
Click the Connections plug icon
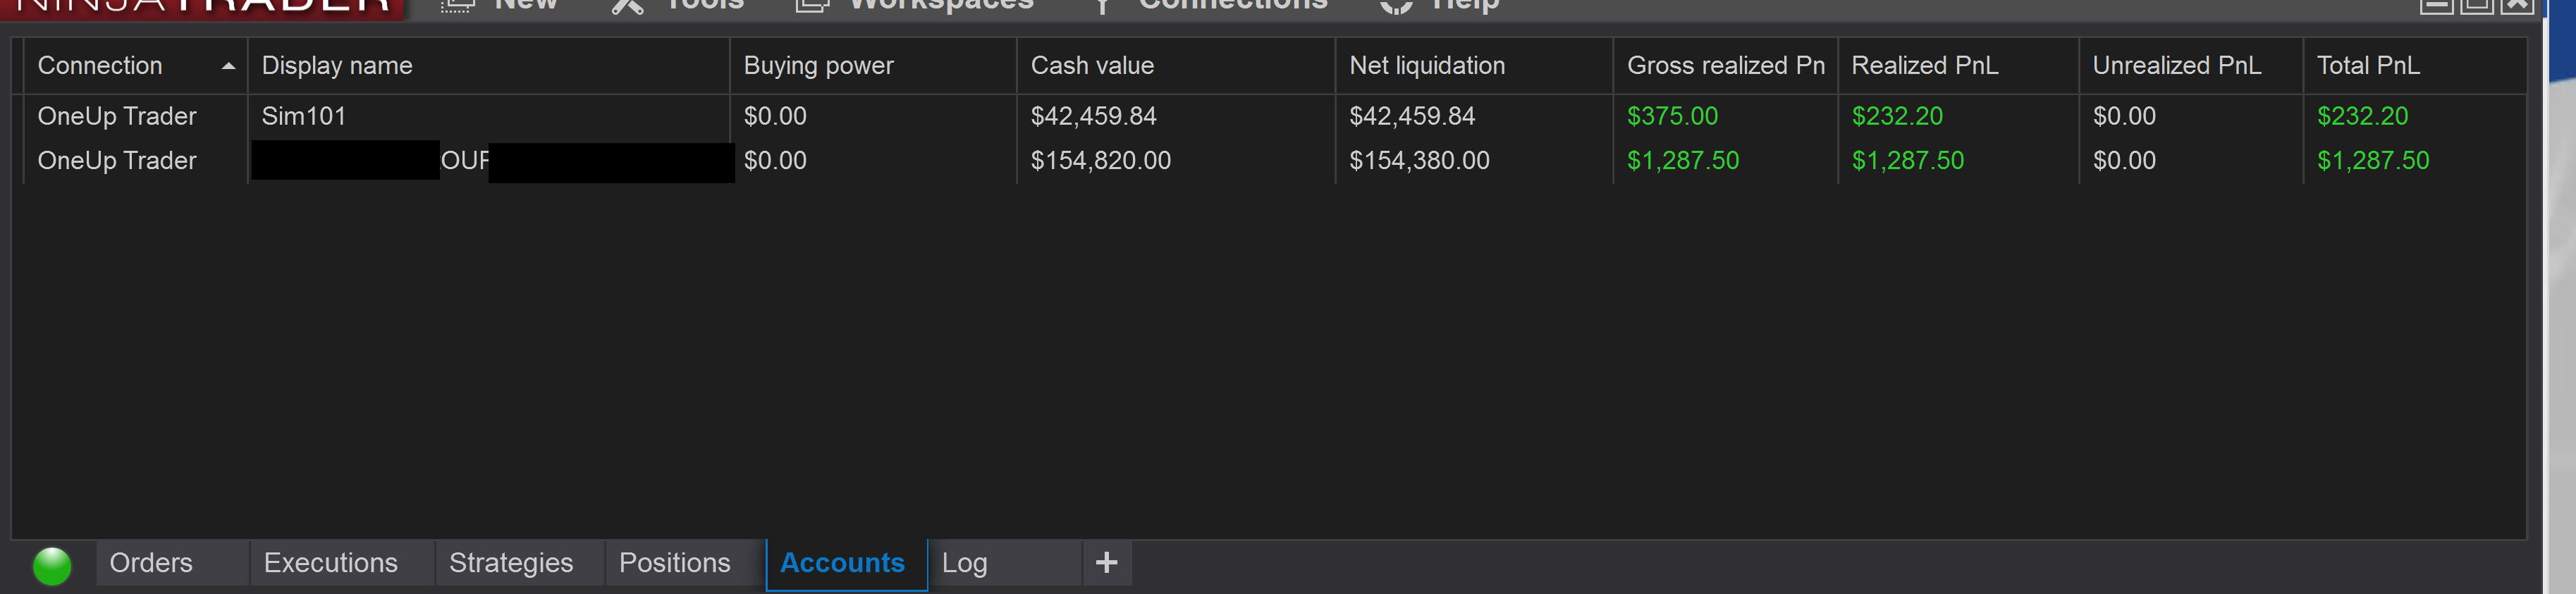[x=1102, y=6]
